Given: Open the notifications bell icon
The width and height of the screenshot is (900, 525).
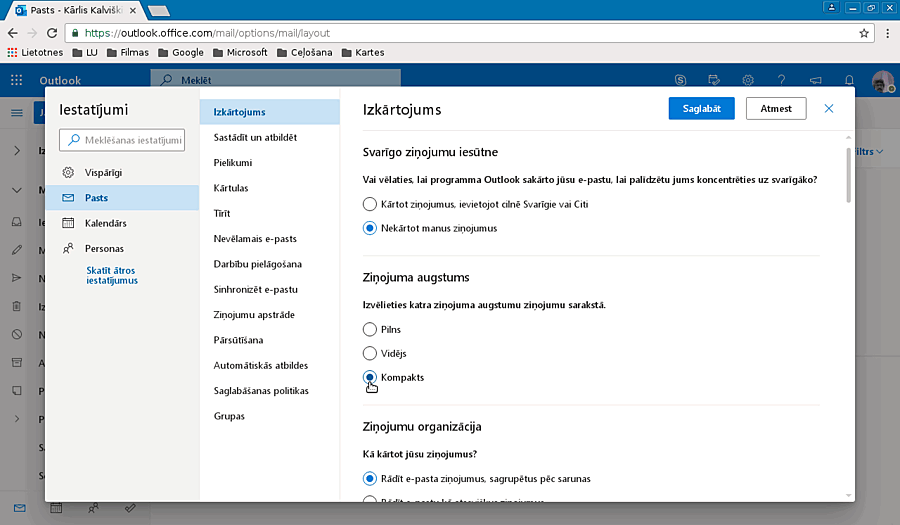Looking at the screenshot, I should [849, 80].
